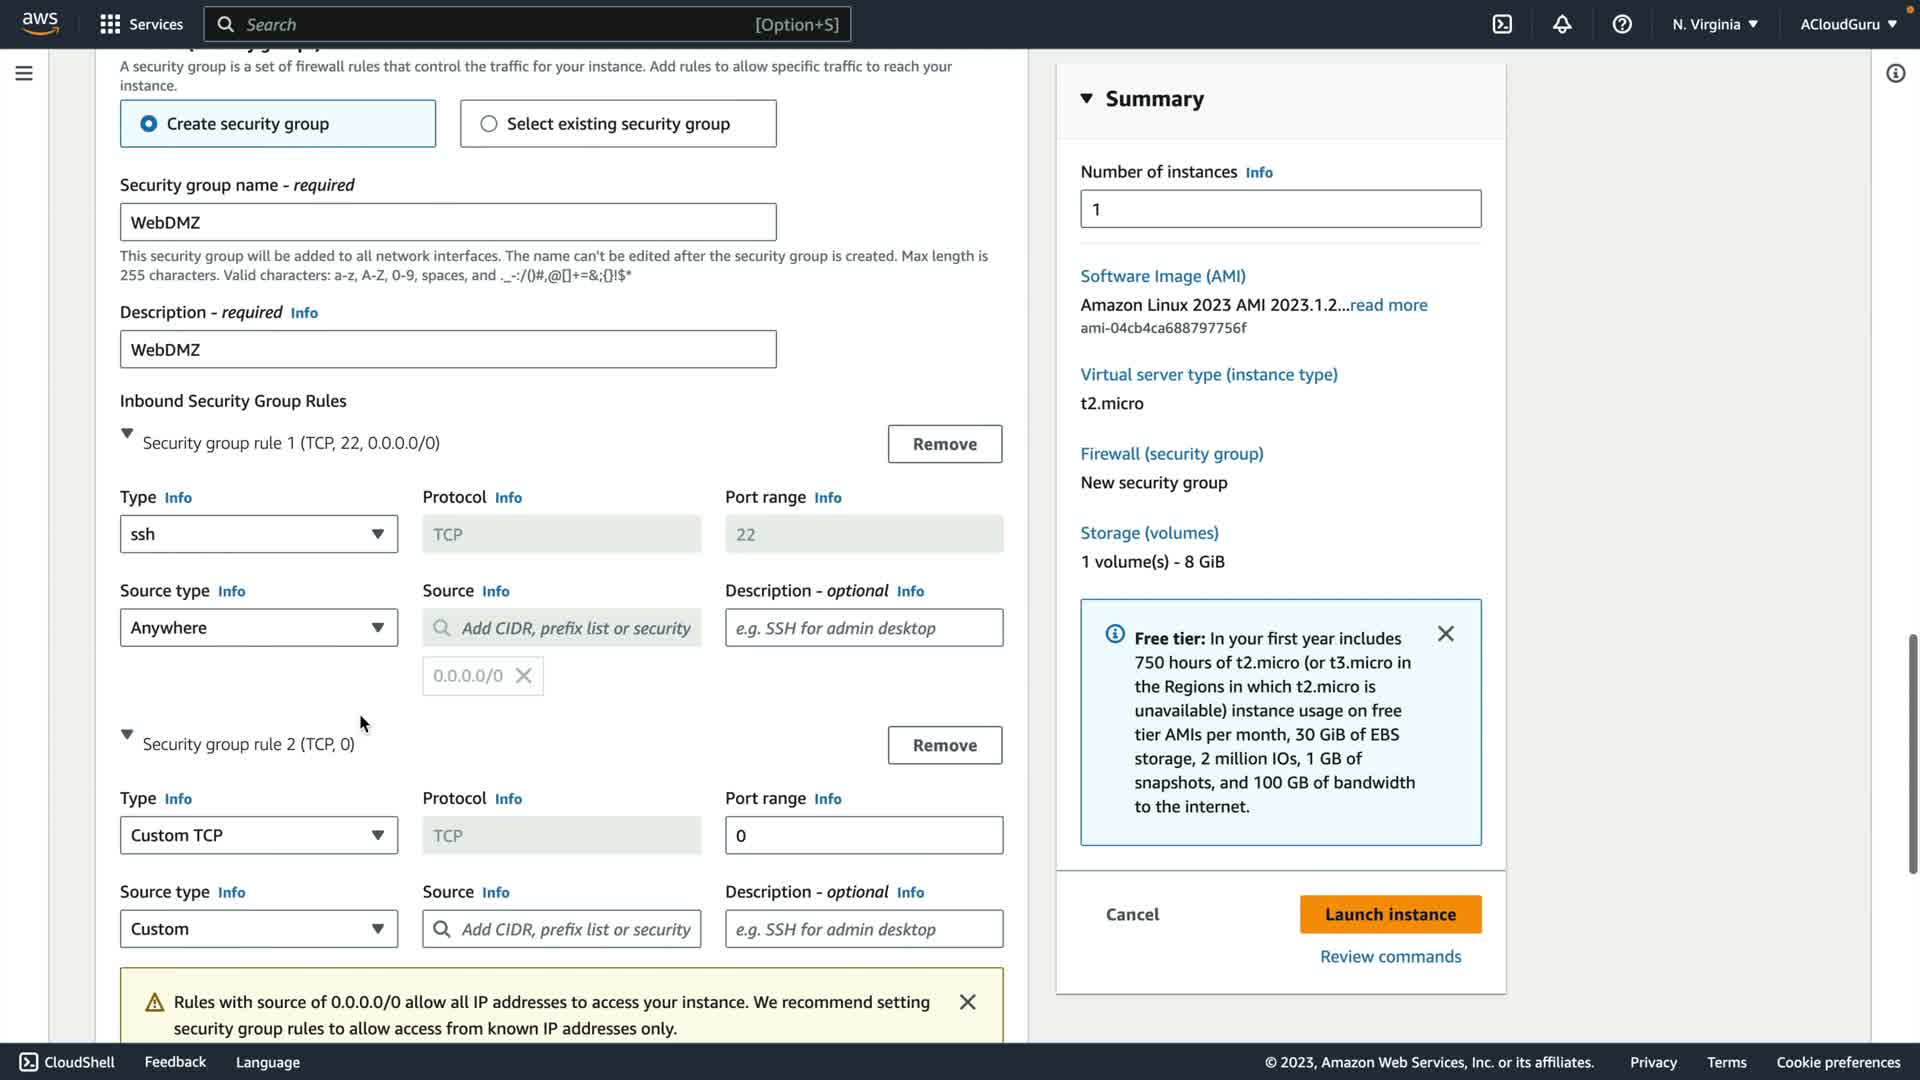This screenshot has width=1920, height=1080.
Task: Open the help question mark icon
Action: tap(1622, 24)
